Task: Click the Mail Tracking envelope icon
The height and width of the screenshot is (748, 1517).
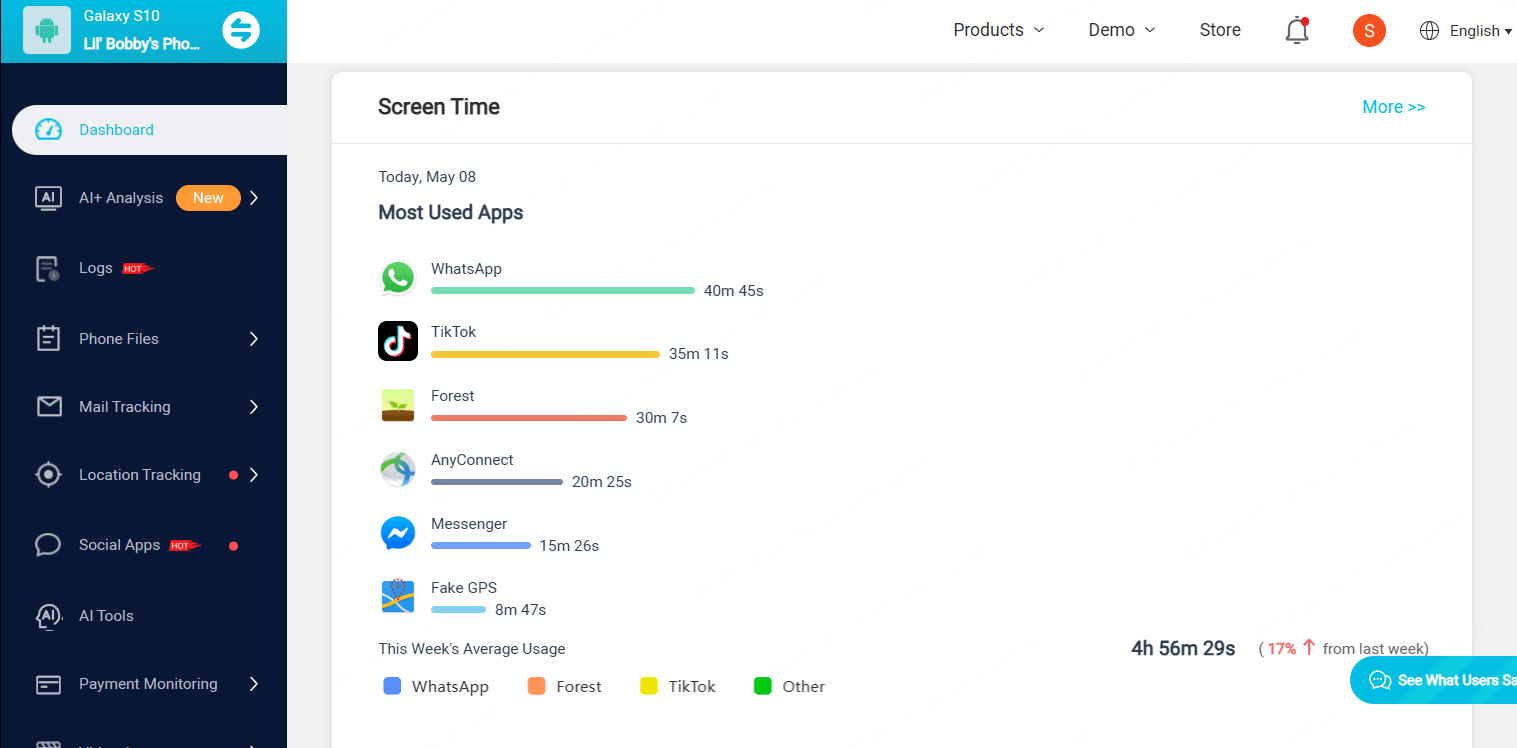Action: tap(48, 407)
